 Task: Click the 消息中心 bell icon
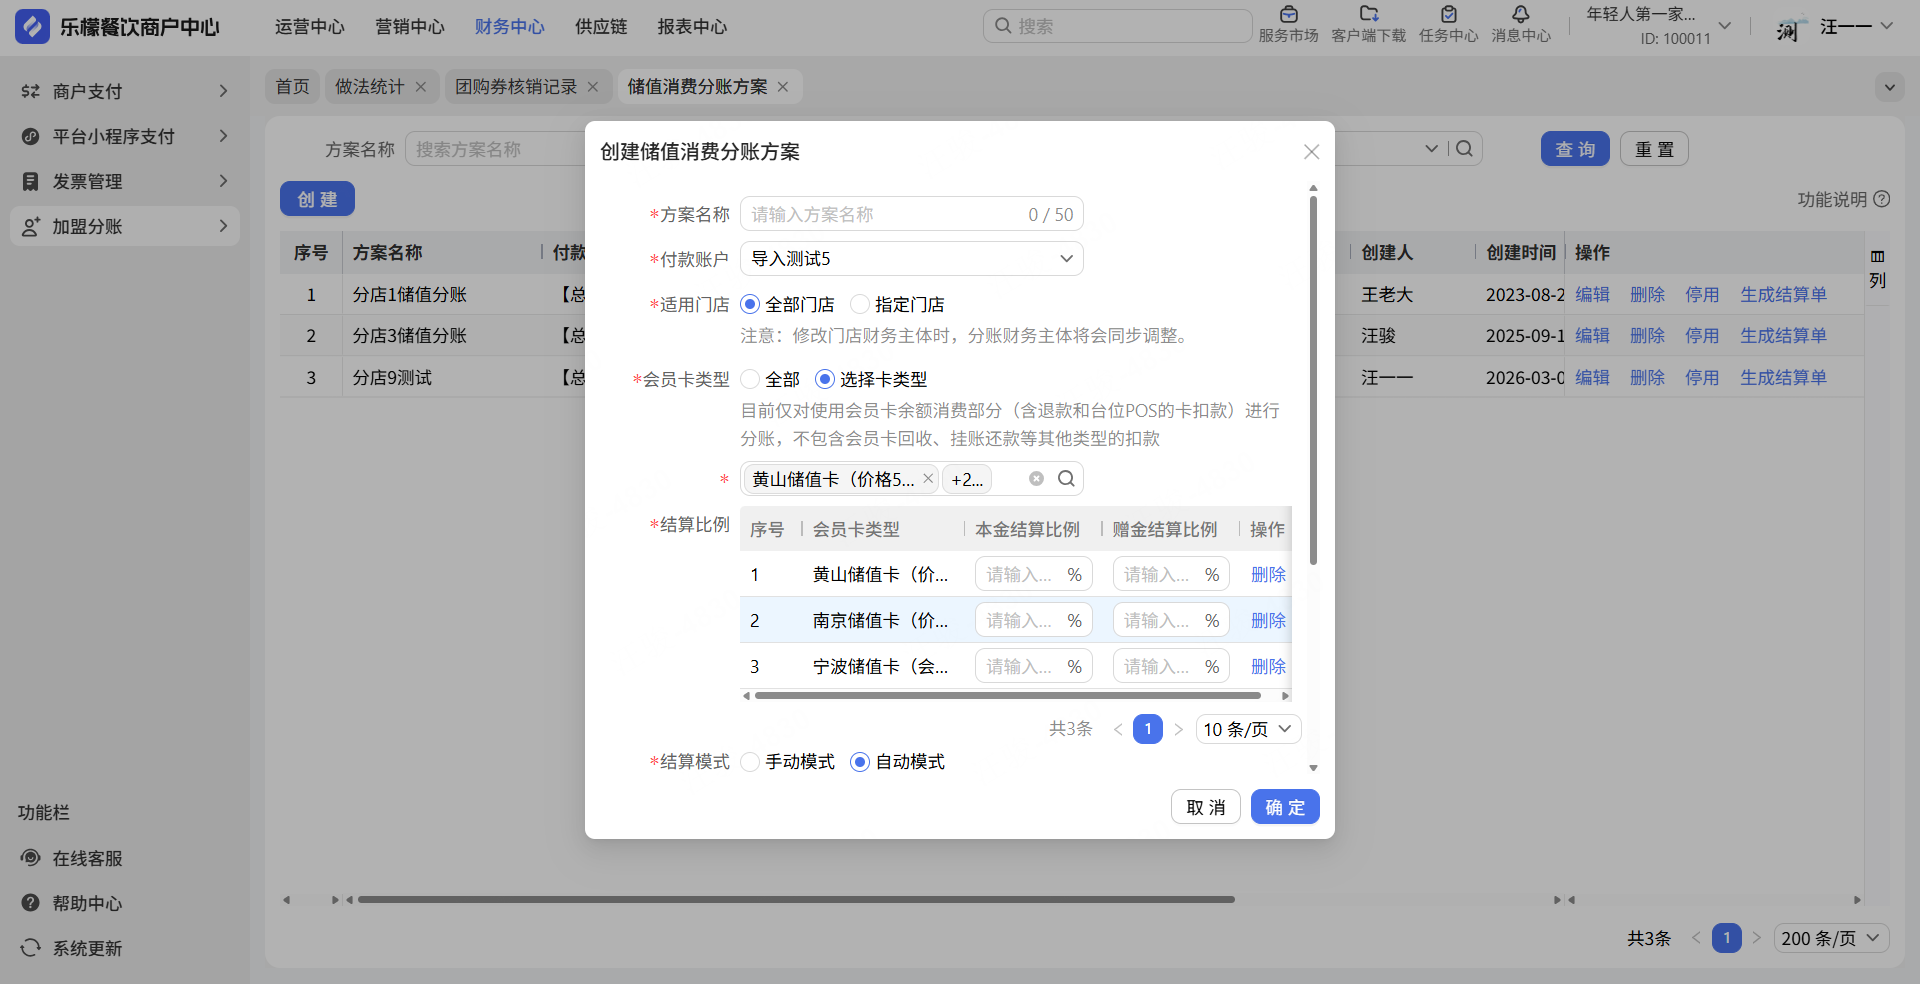click(1520, 15)
